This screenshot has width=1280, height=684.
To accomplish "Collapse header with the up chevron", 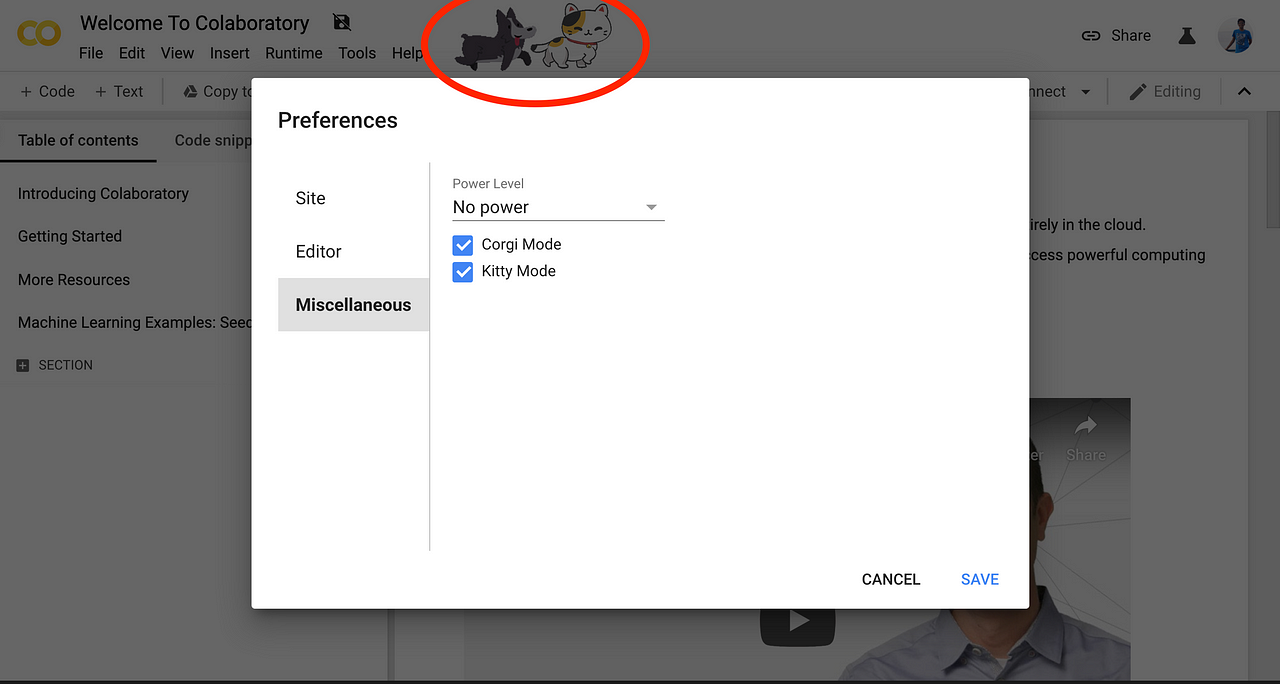I will coord(1244,91).
